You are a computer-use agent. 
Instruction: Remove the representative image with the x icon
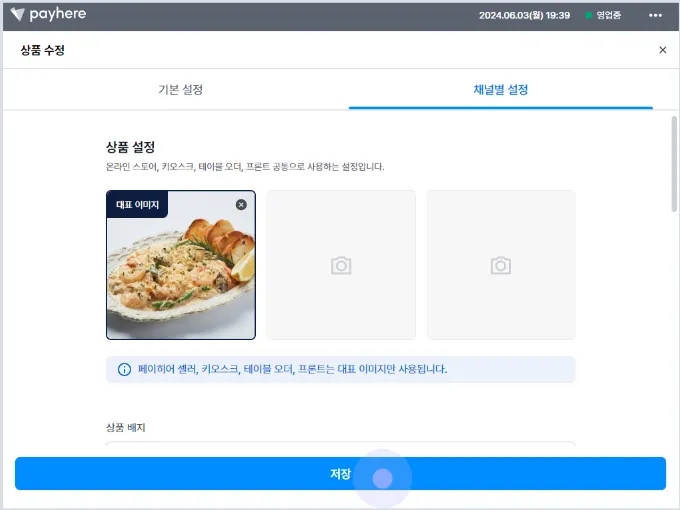[241, 205]
